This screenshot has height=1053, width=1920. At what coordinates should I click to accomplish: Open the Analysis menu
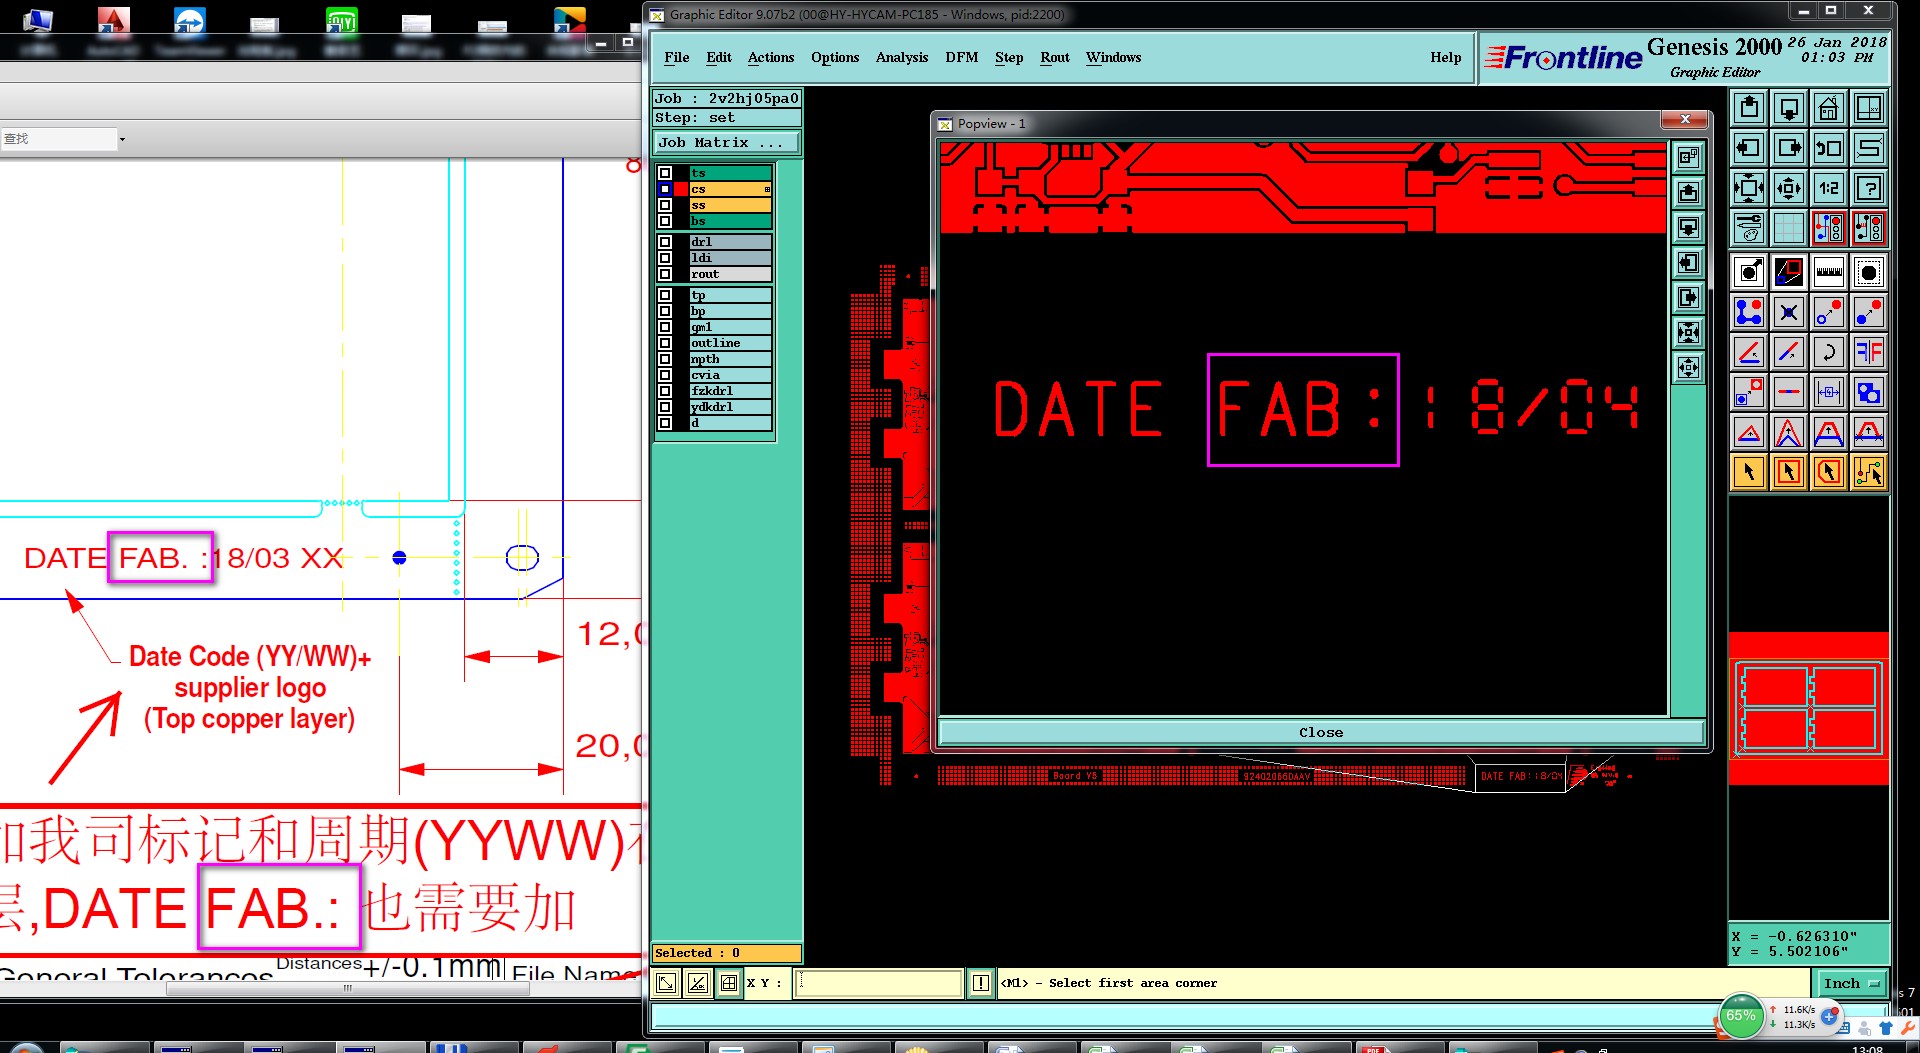901,57
